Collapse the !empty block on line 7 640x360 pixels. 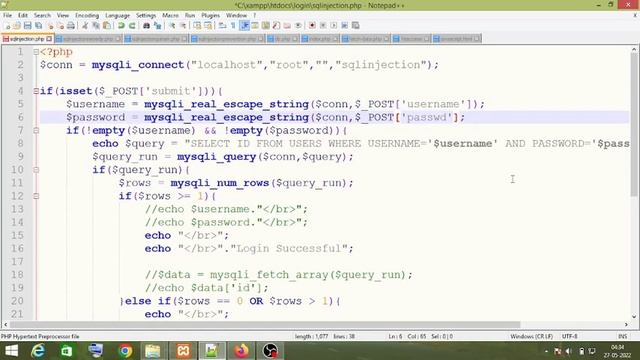36,131
